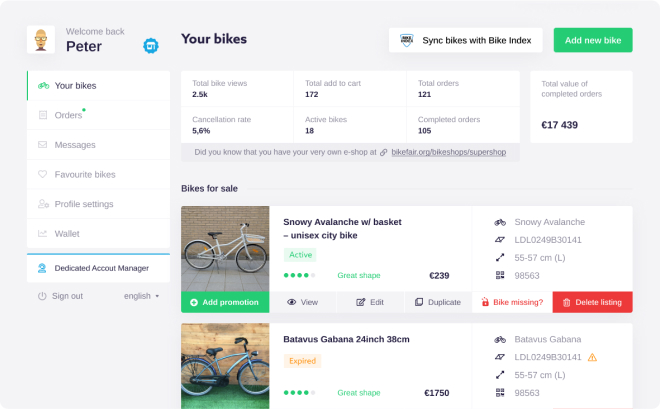Click Peter's profile avatar
This screenshot has height=409, width=660.
pyautogui.click(x=41, y=41)
